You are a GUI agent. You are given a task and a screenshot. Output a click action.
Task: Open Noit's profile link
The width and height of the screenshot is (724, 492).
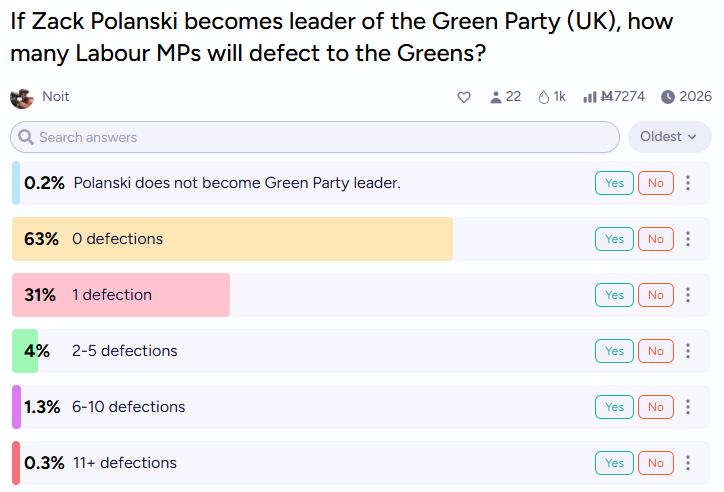coord(56,97)
